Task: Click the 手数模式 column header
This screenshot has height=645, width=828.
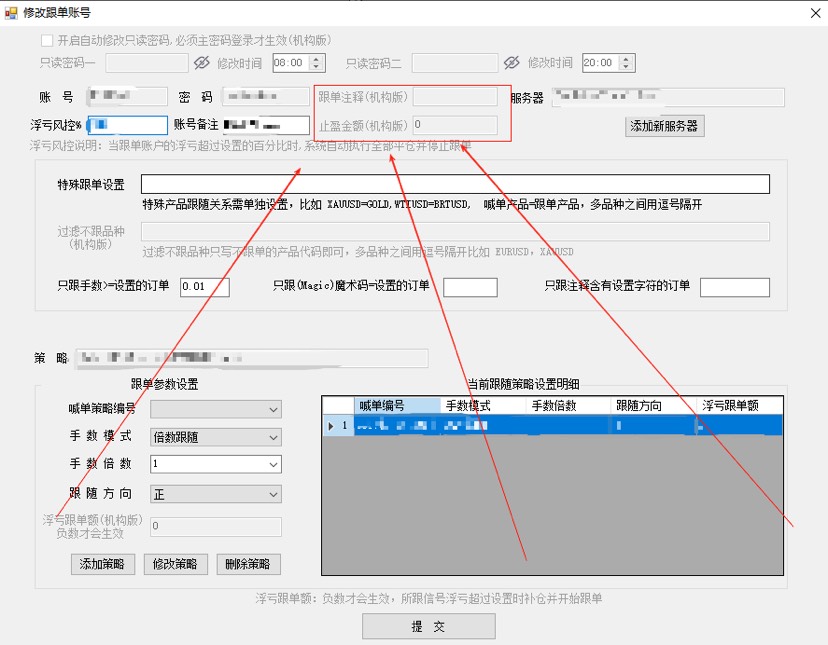Action: (483, 406)
